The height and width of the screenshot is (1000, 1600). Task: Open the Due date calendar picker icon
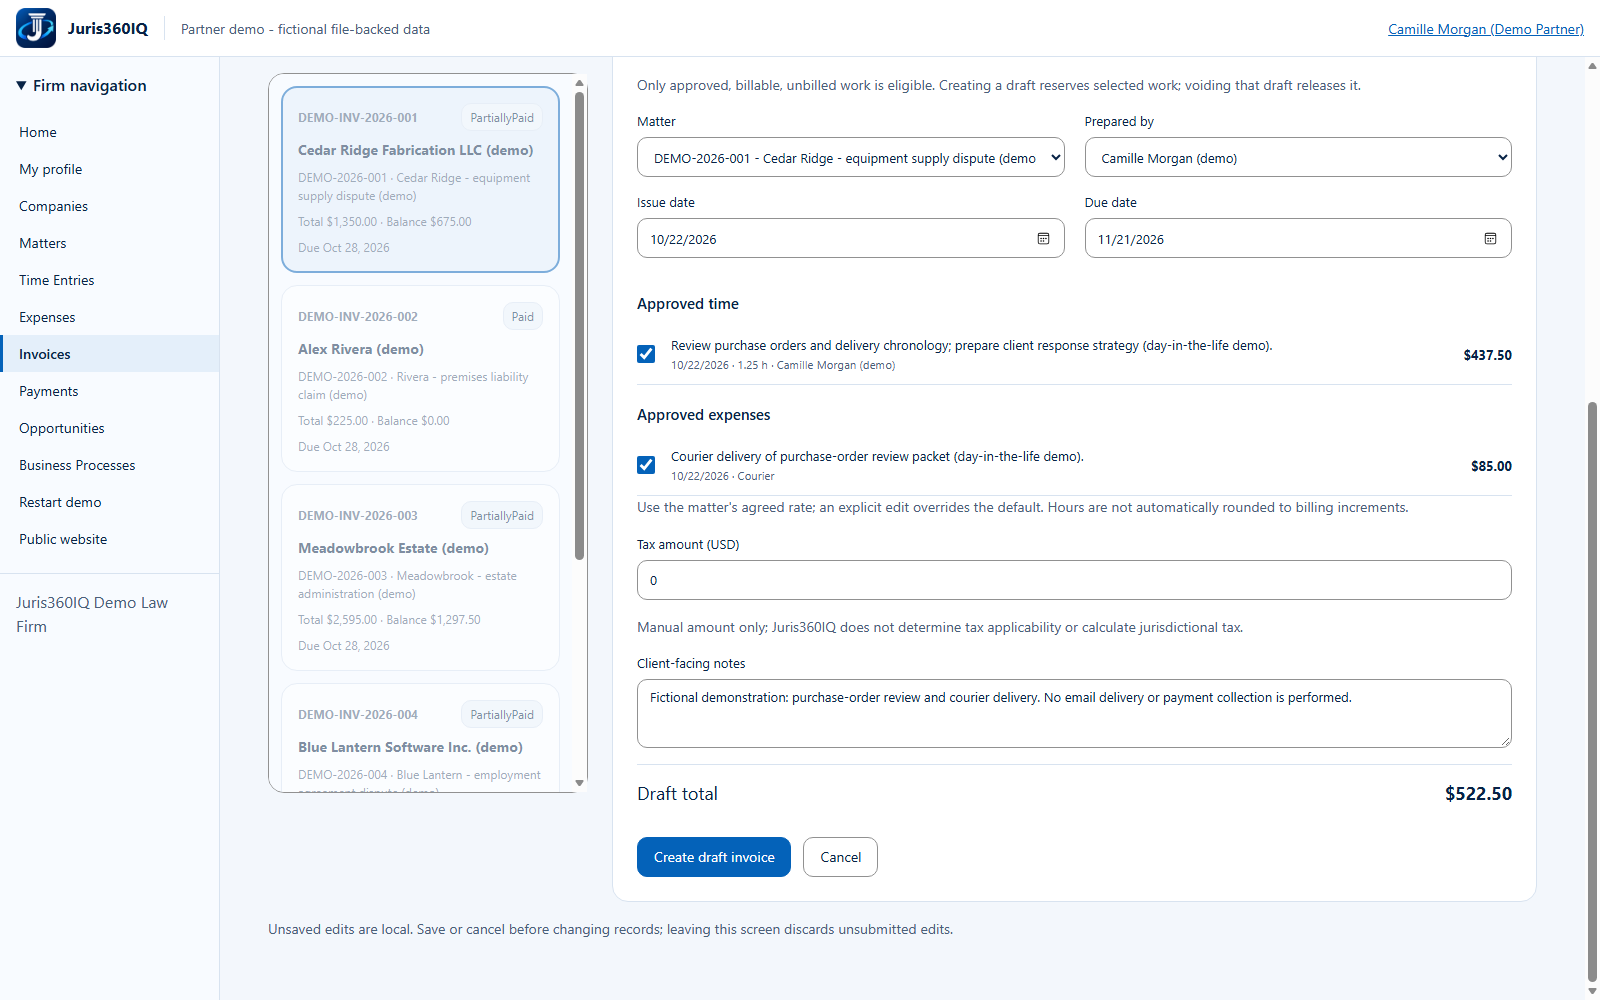[x=1490, y=239]
